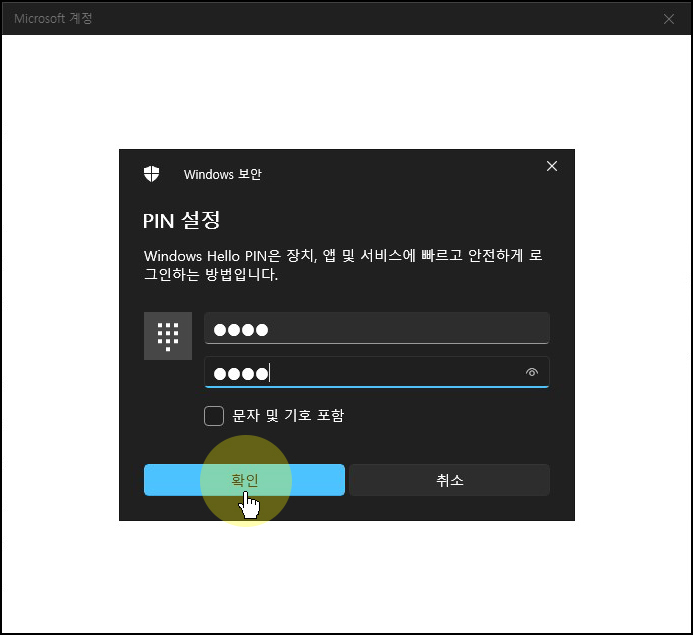Click the 확인 confirm button
The image size is (693, 635).
click(x=244, y=480)
